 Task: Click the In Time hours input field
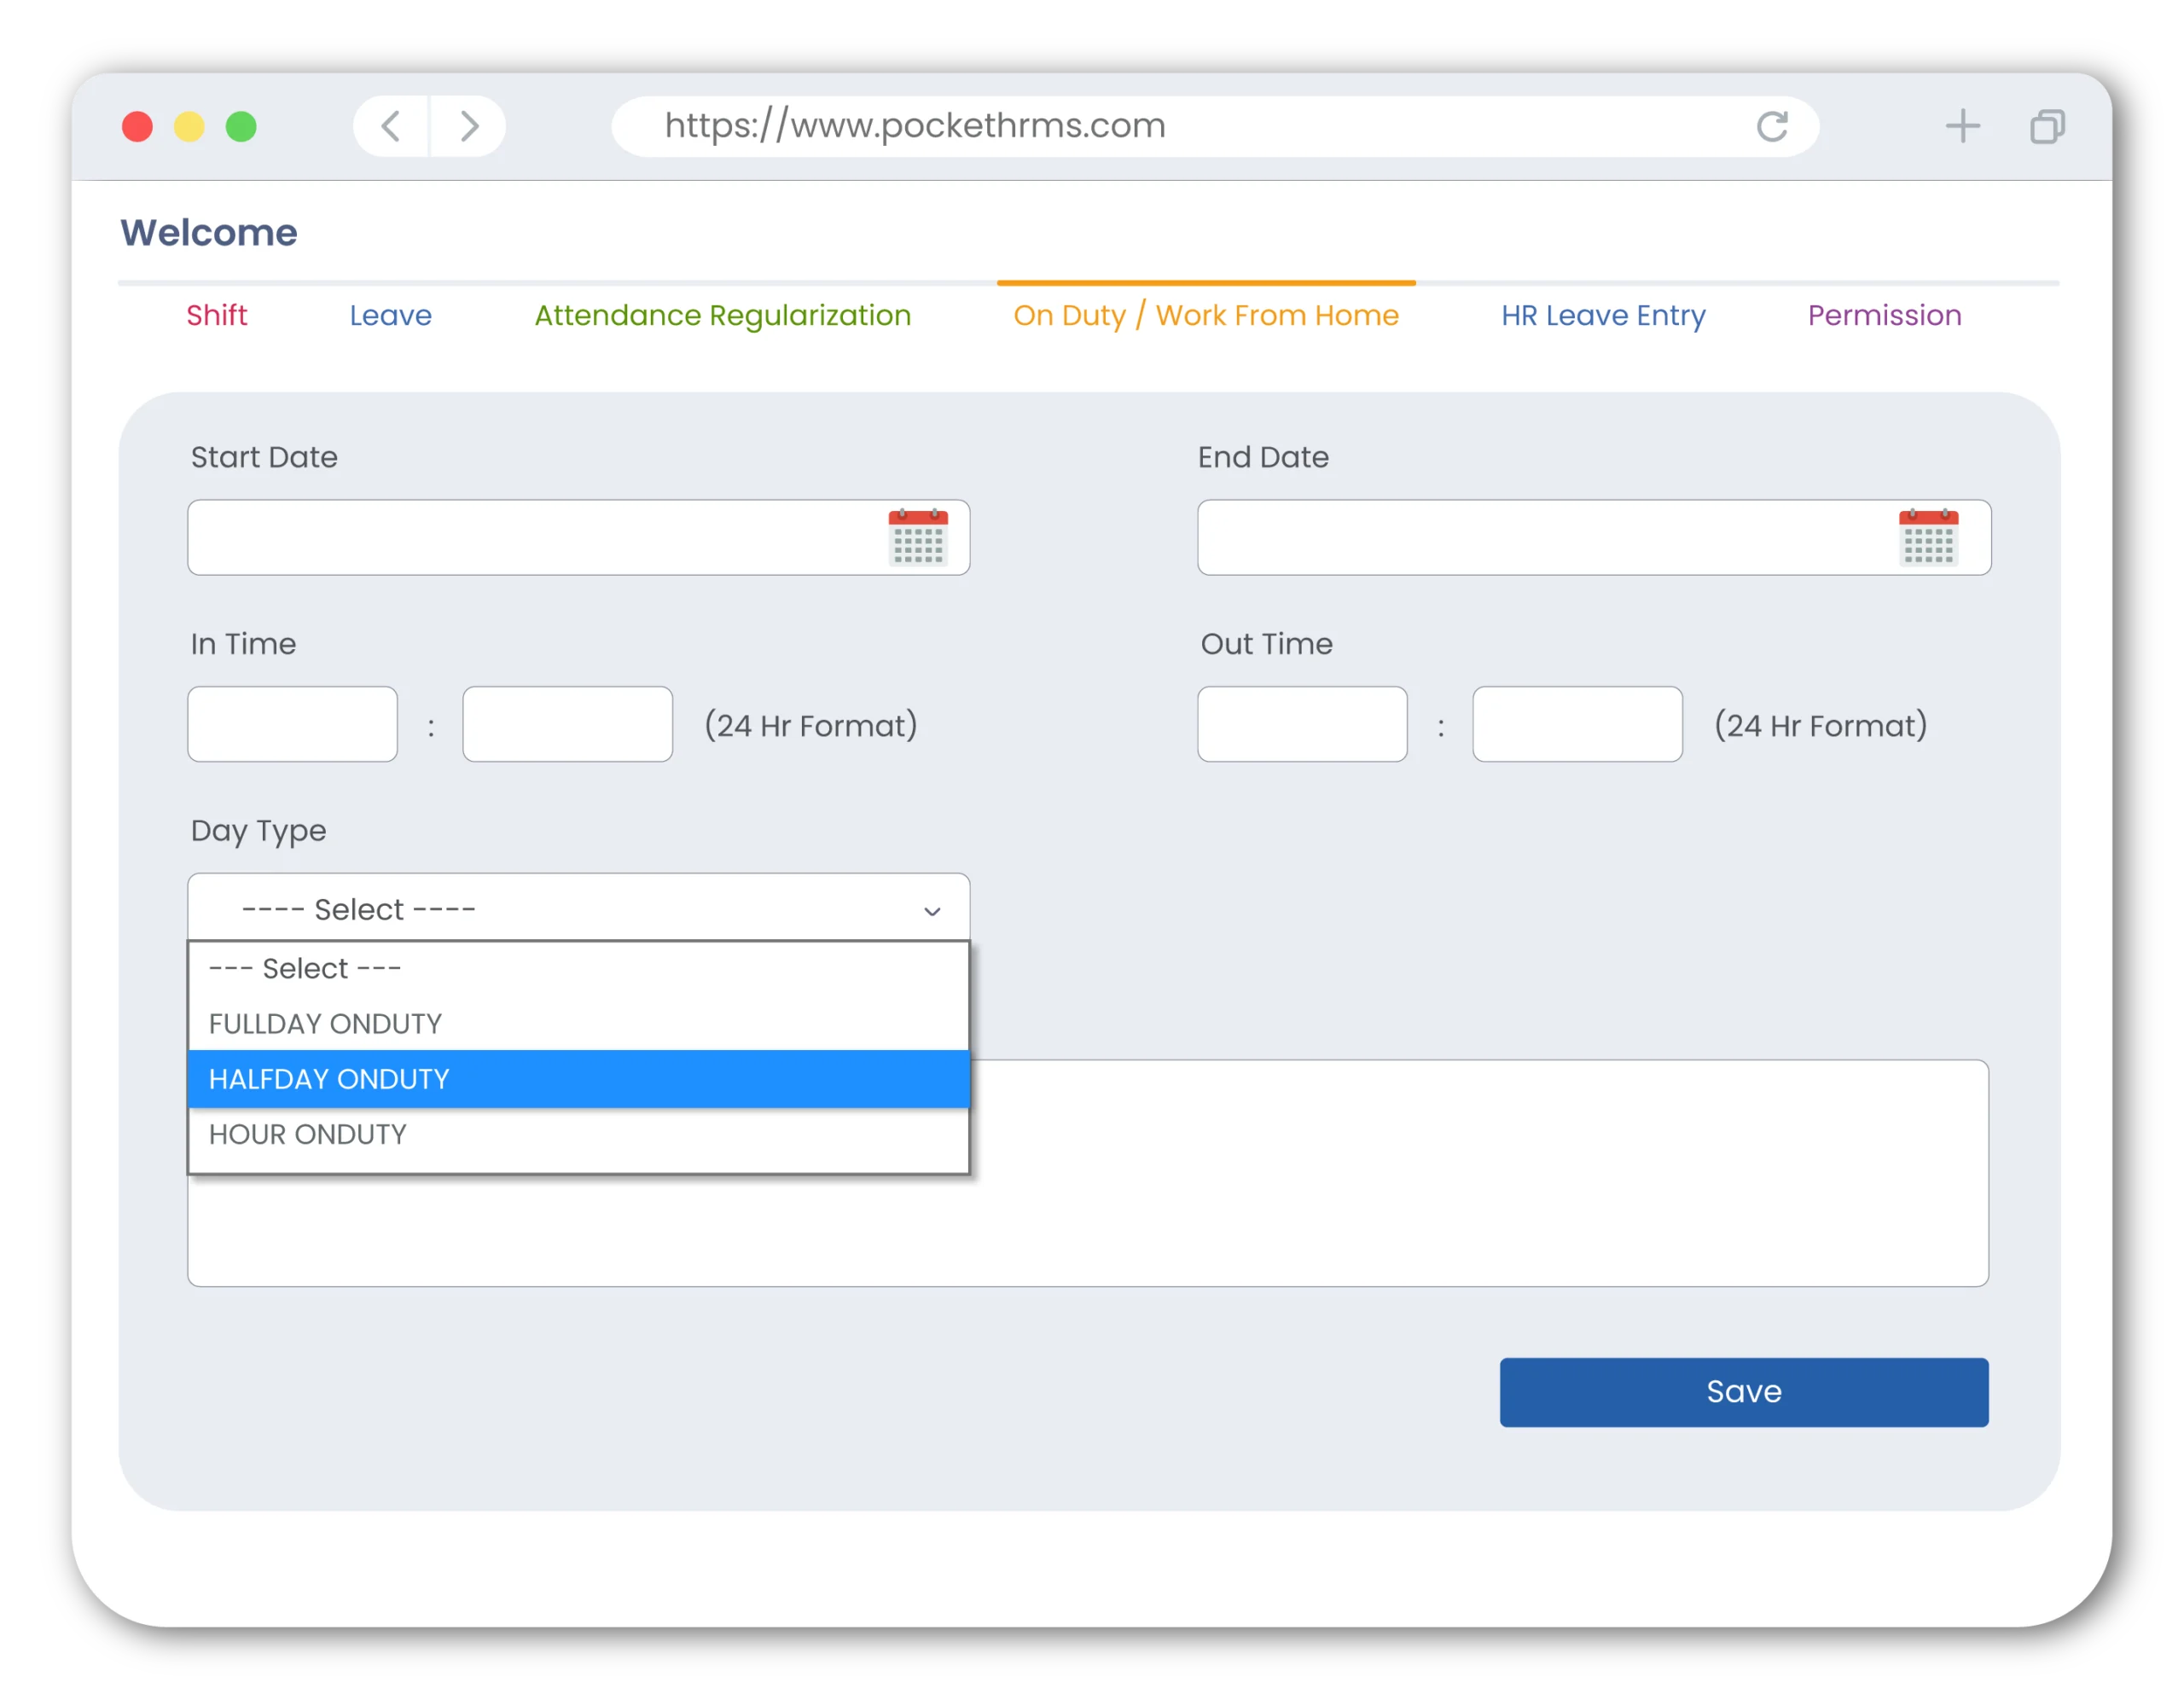click(x=294, y=725)
